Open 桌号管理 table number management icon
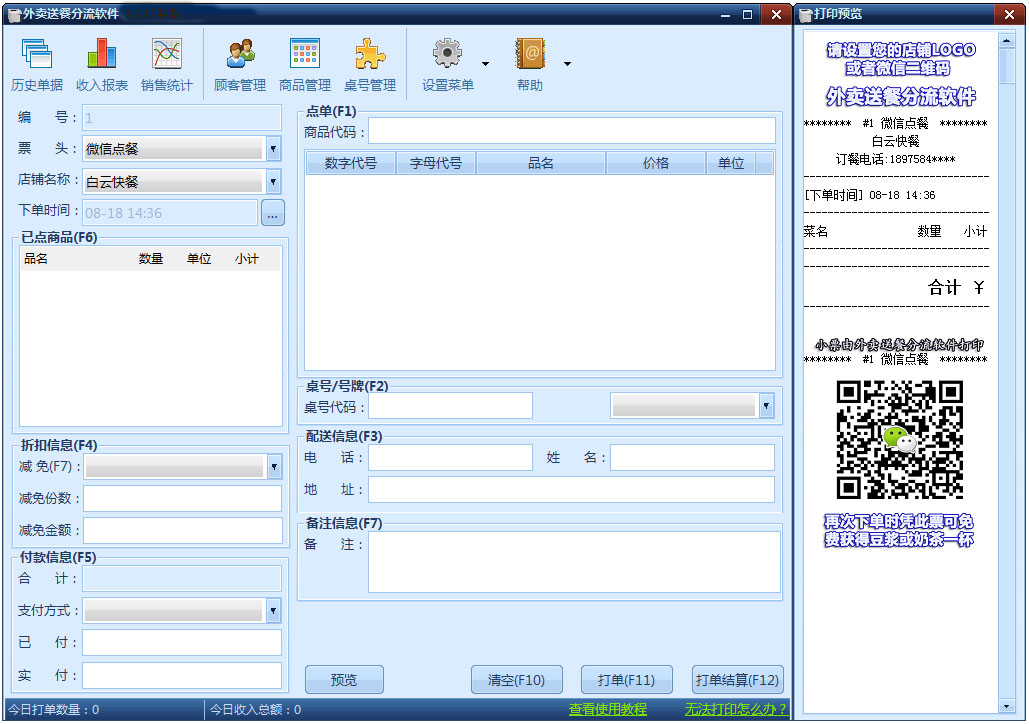The width and height of the screenshot is (1029, 724). [x=370, y=54]
